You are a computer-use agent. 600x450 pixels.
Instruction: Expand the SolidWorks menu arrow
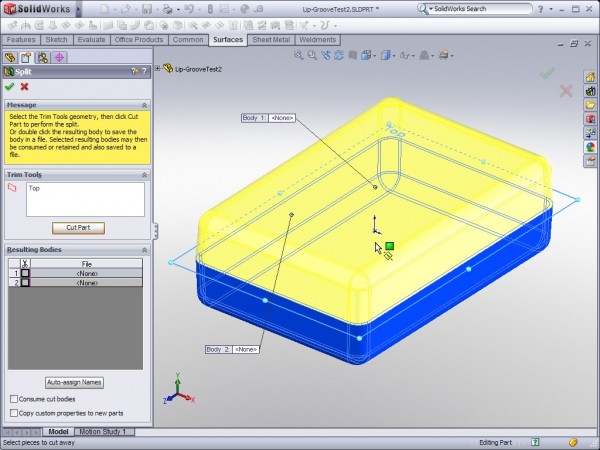tap(78, 9)
